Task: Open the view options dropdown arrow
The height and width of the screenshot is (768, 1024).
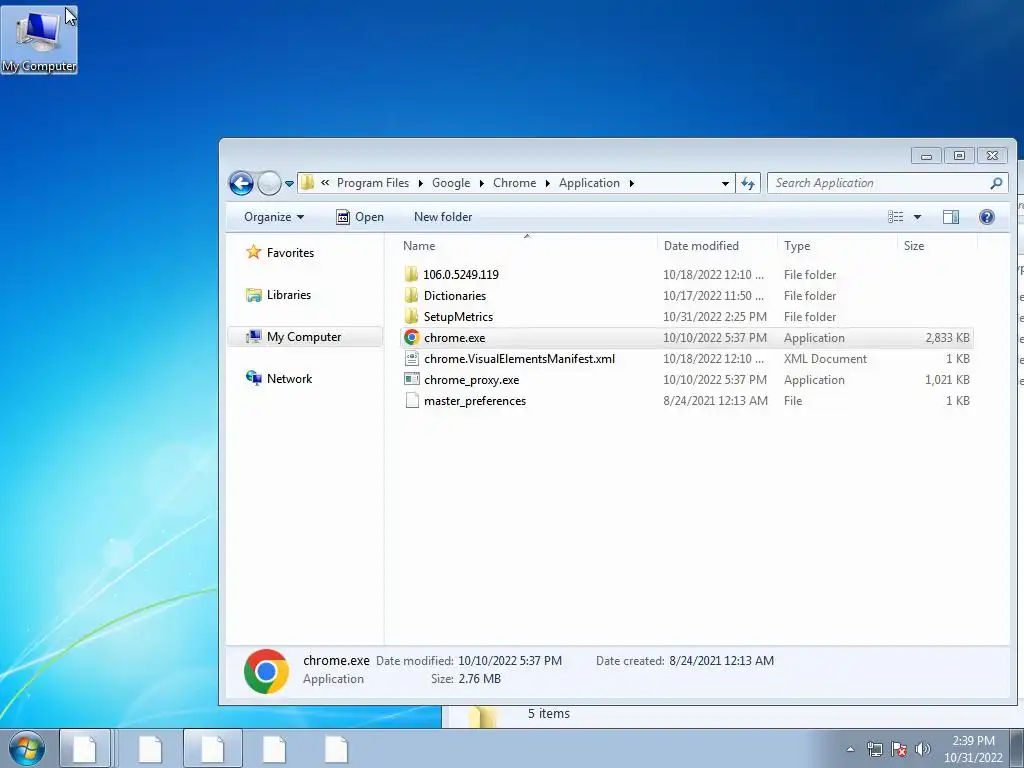Action: point(917,217)
